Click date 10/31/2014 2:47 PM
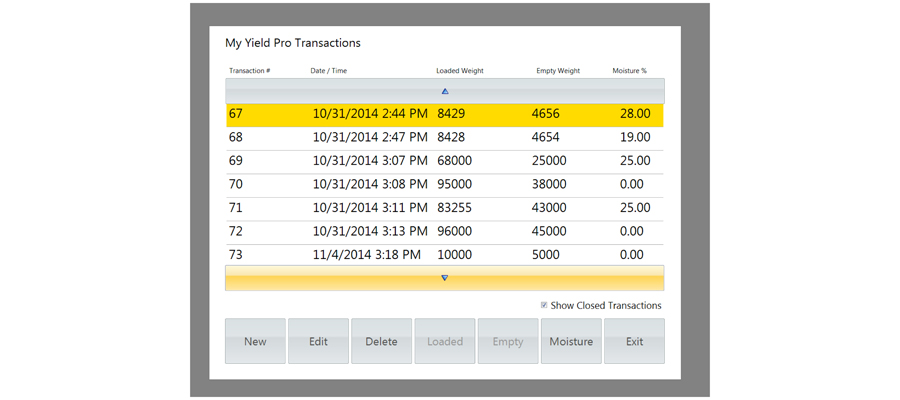Viewport: 900px width, 400px height. [370, 137]
